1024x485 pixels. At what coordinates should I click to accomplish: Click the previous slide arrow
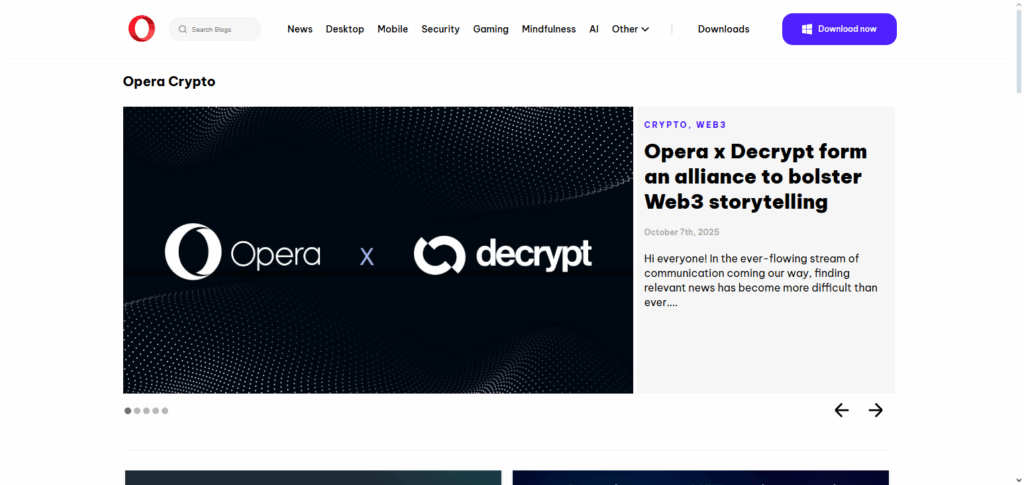click(x=842, y=410)
